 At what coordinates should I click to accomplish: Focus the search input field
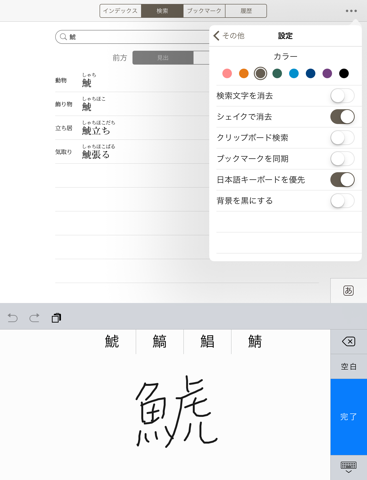133,37
